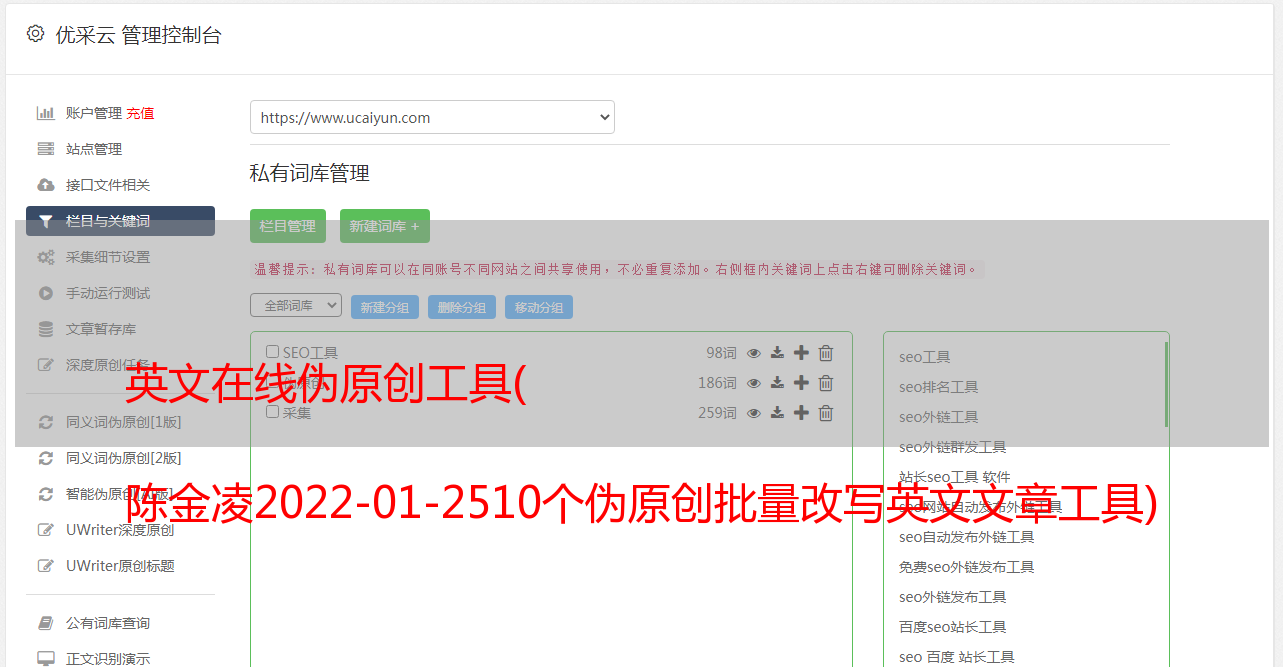Click the book icon next to 公有词库查询
The height and width of the screenshot is (667, 1283).
46,623
